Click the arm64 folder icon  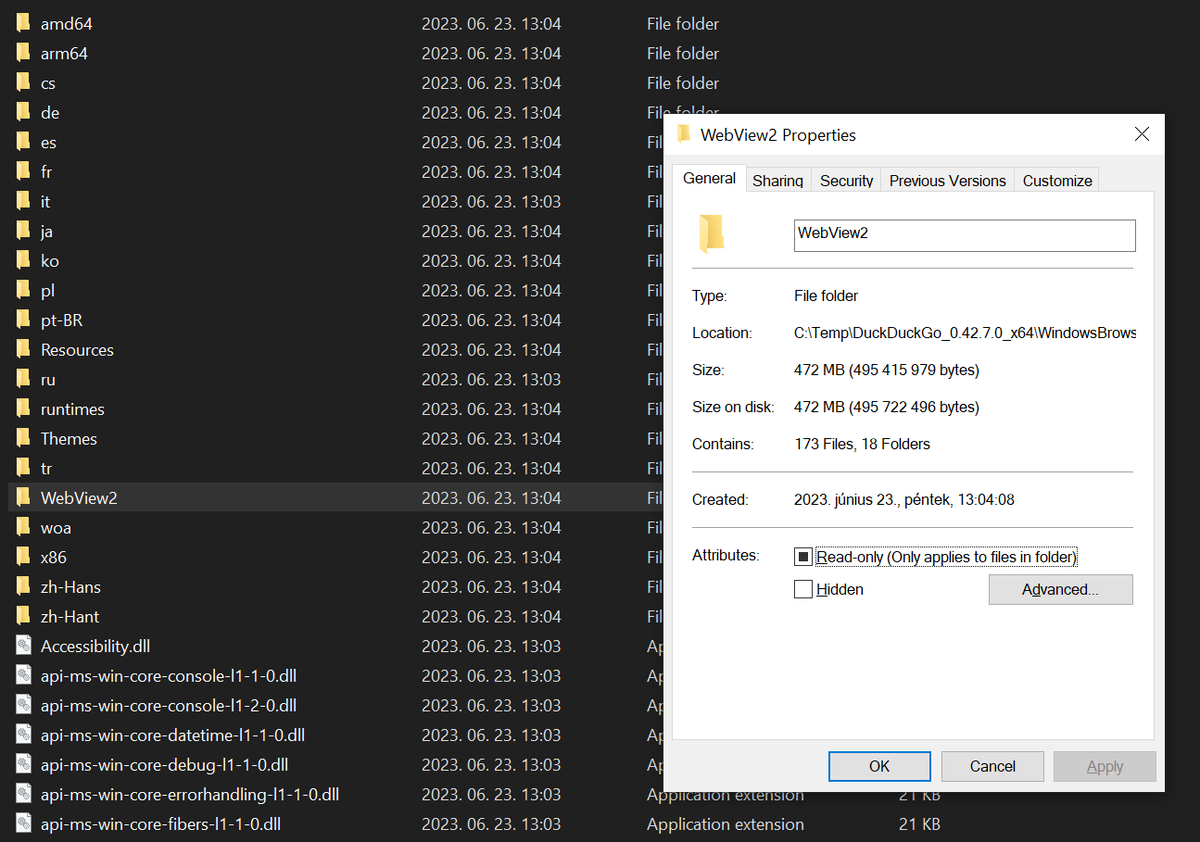[x=24, y=53]
